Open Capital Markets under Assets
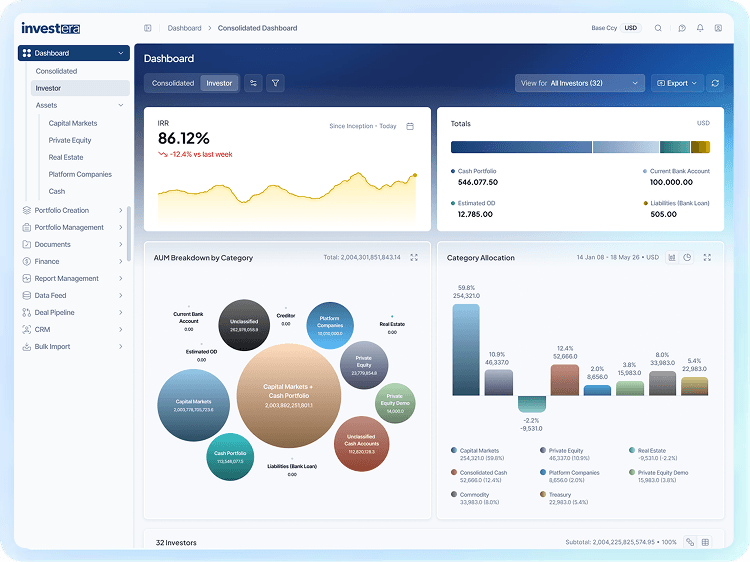Screen dimensions: 750x562 [73, 123]
